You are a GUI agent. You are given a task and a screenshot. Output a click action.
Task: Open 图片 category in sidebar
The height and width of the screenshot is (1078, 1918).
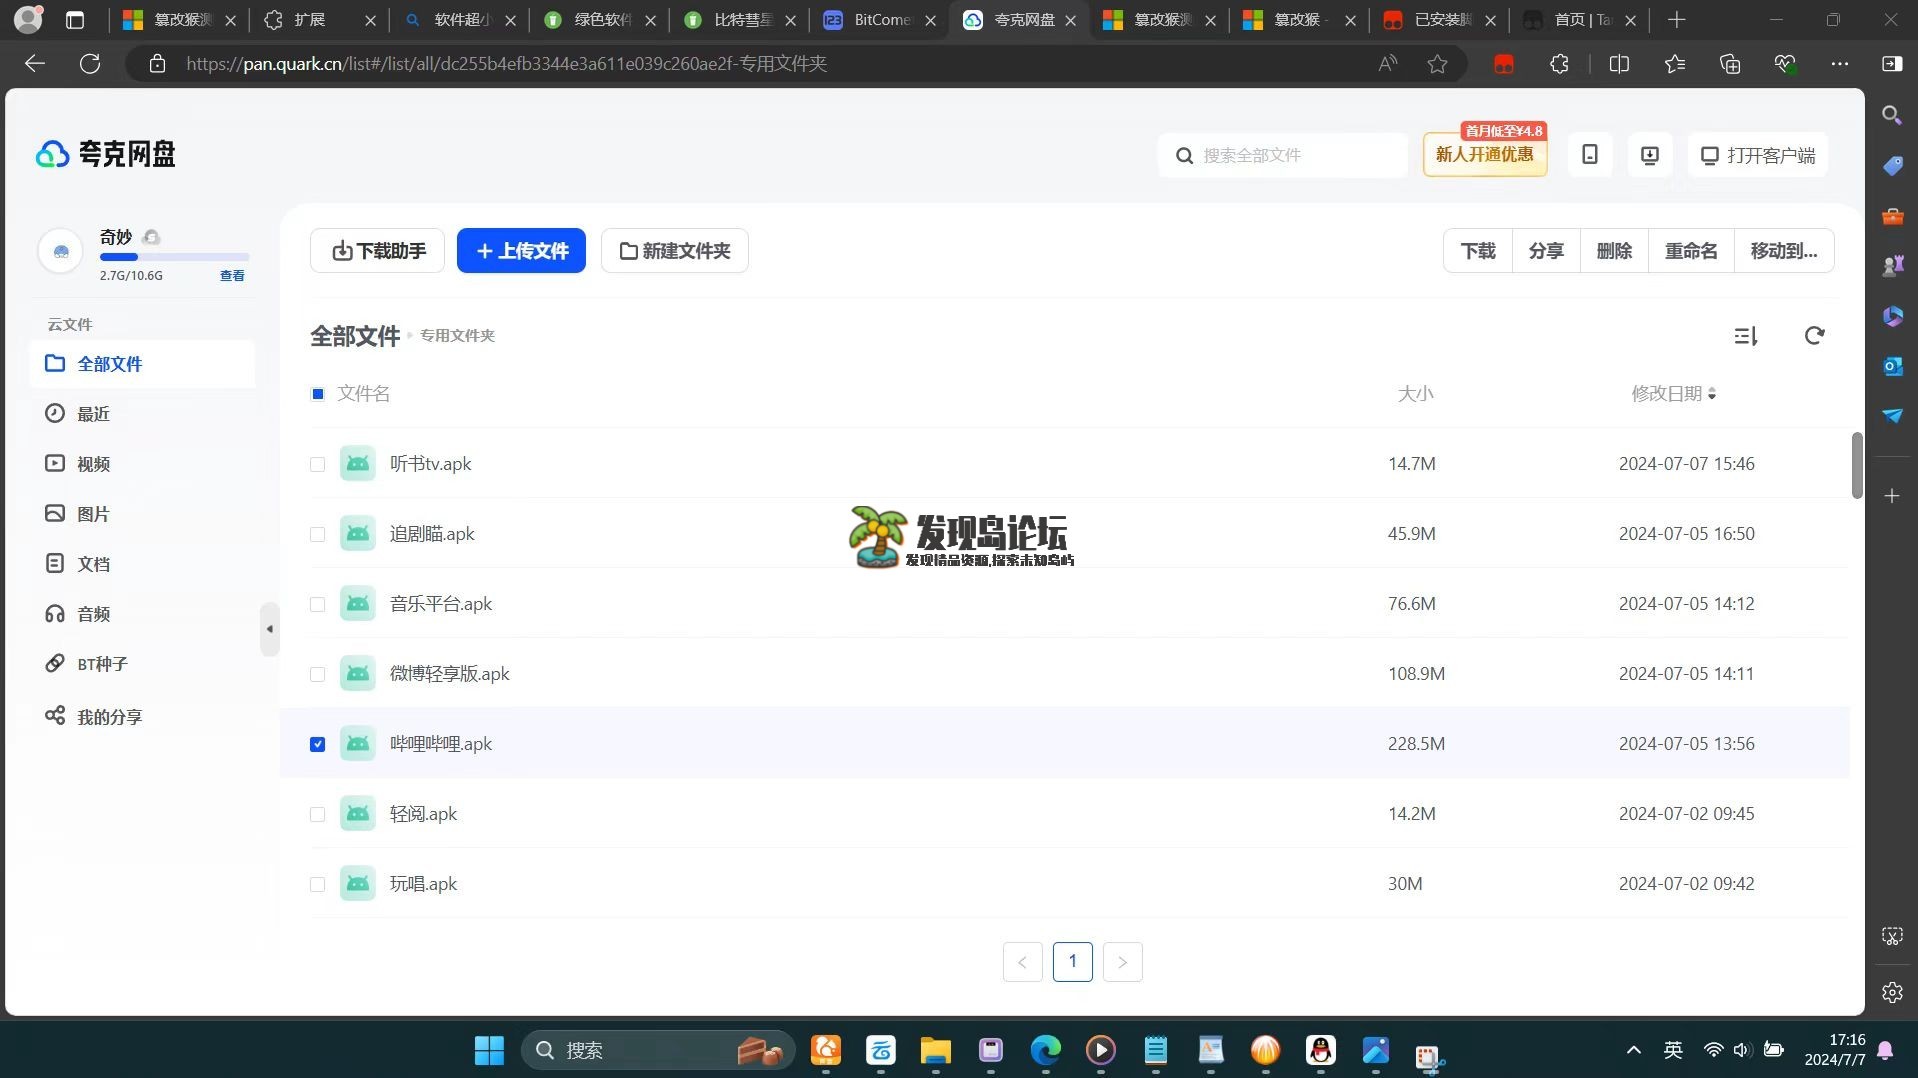coord(142,514)
